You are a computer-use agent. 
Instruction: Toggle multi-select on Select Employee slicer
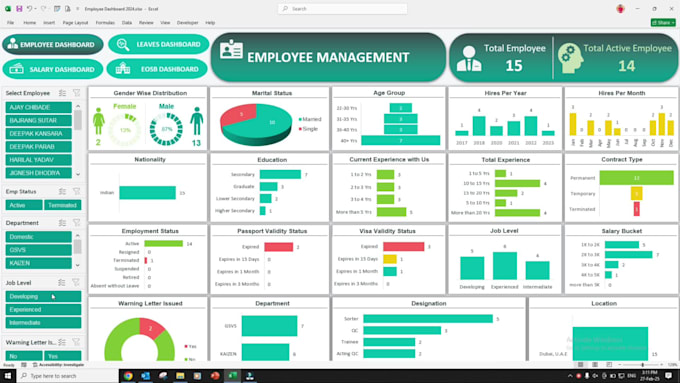point(62,93)
